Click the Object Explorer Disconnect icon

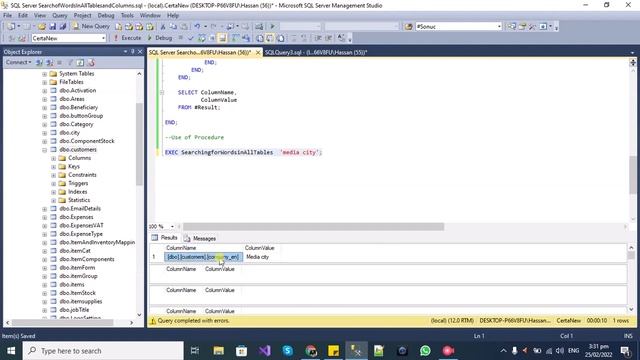[49, 62]
